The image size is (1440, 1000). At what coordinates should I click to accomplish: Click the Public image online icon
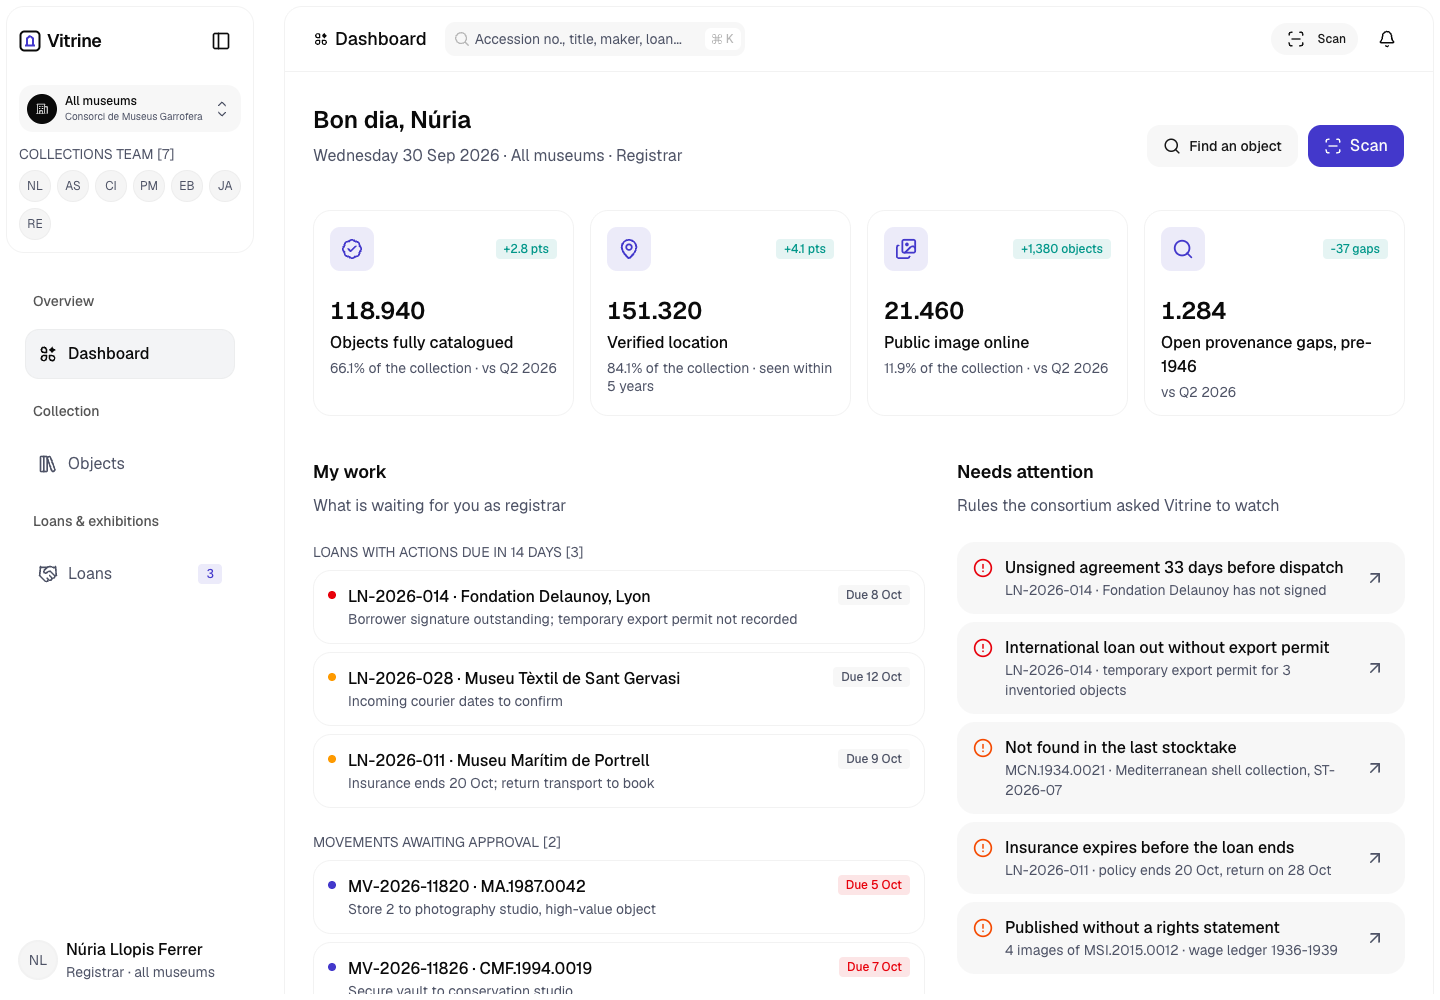906,249
